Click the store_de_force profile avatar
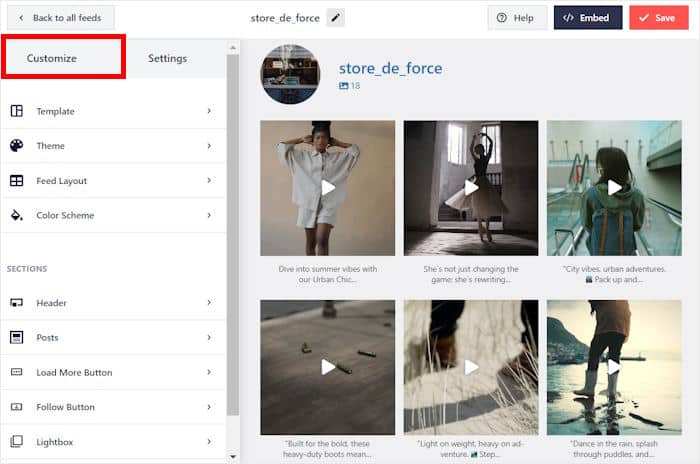Screen dimensions: 700x464 click(x=290, y=75)
